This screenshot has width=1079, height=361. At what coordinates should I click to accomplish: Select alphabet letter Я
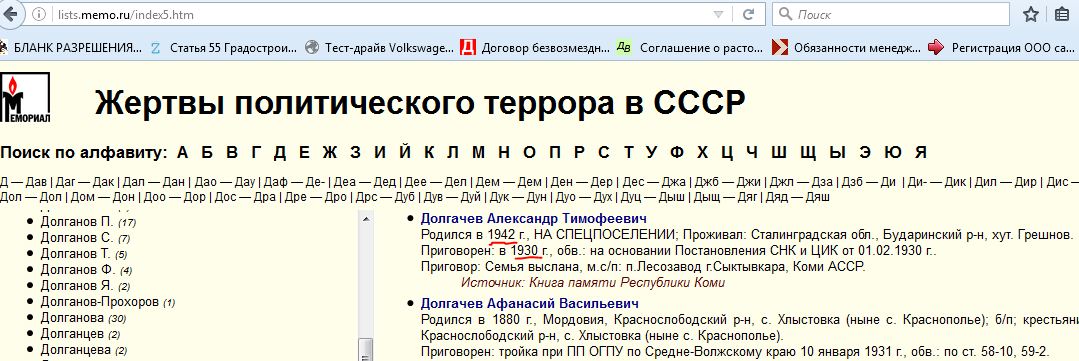pos(921,153)
